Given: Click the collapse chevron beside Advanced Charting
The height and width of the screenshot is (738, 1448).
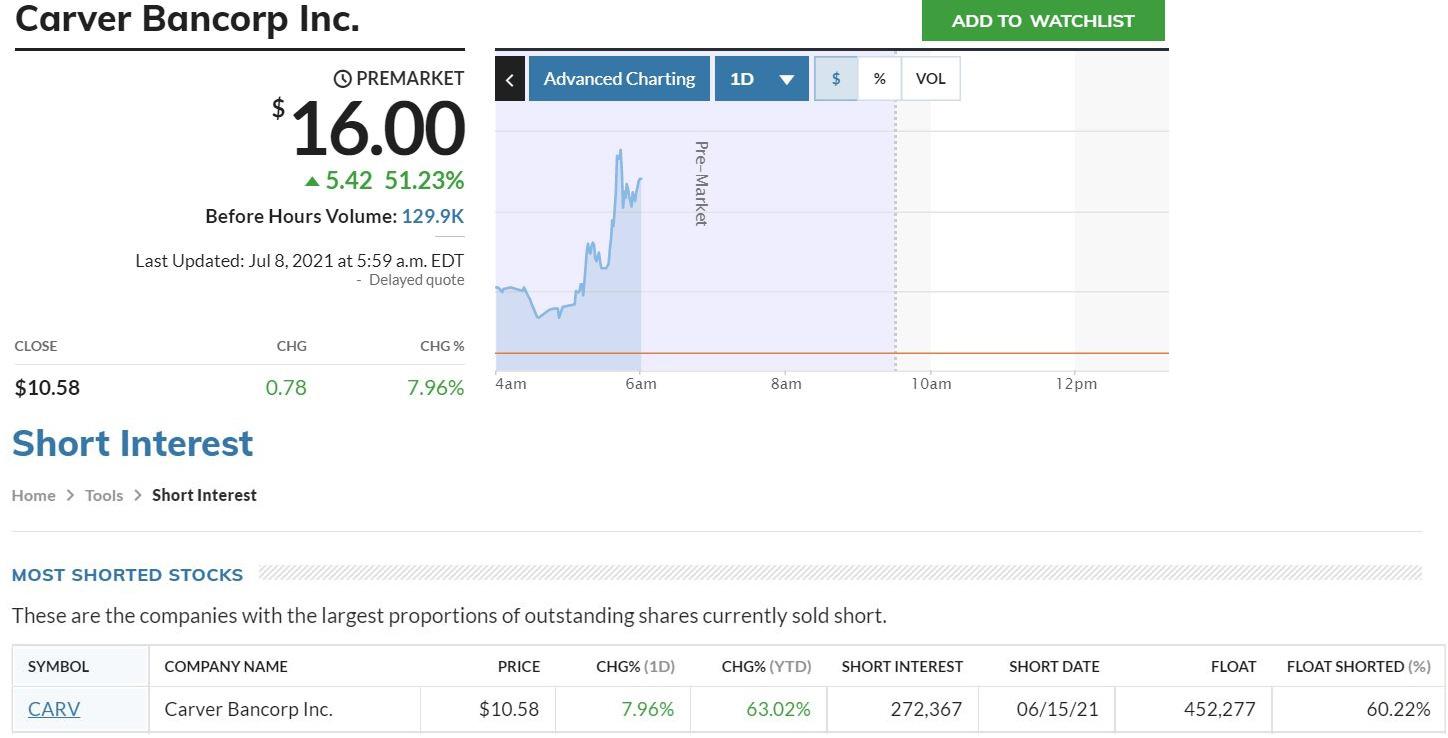Looking at the screenshot, I should click(x=508, y=78).
